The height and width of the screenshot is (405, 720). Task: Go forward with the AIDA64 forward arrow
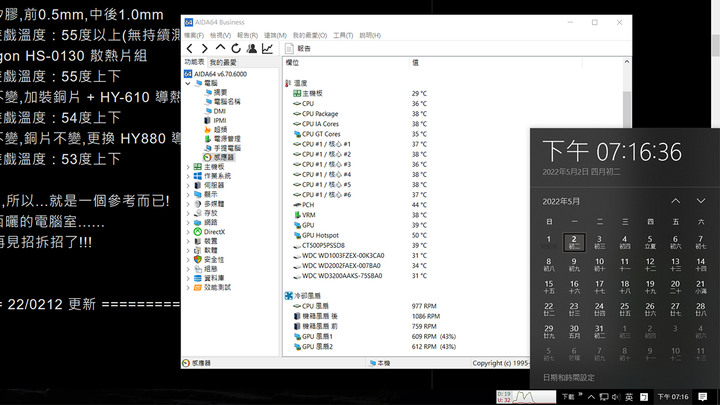point(205,48)
